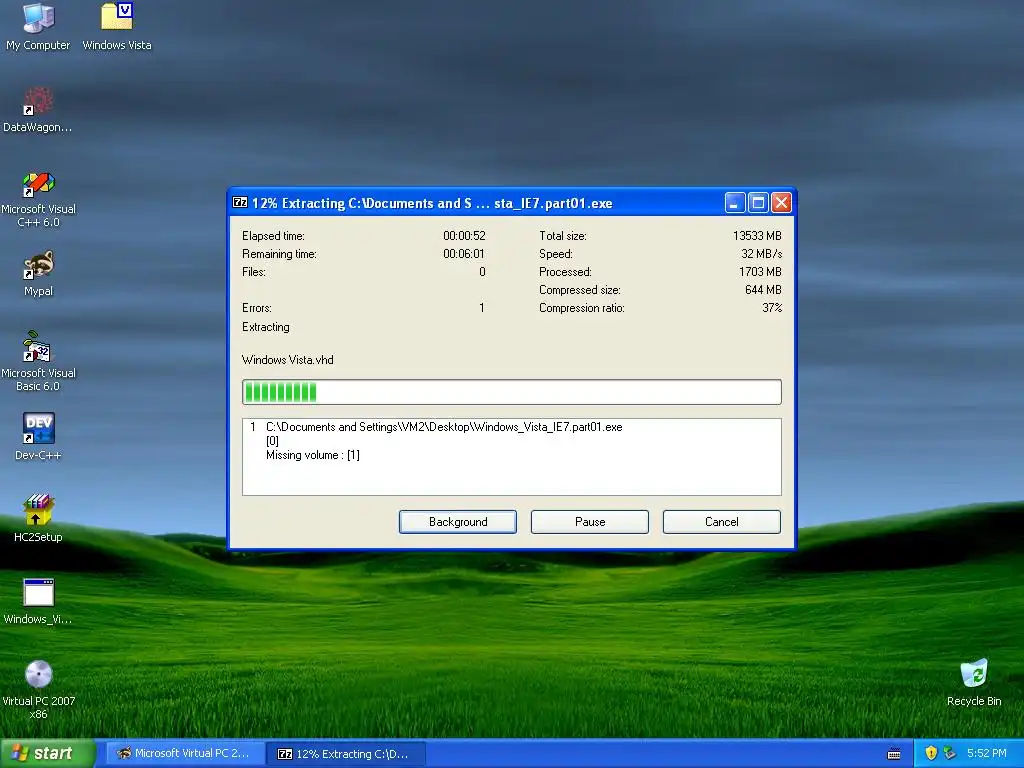
Task: Click the keyboard icon in the taskbar
Action: (894, 754)
